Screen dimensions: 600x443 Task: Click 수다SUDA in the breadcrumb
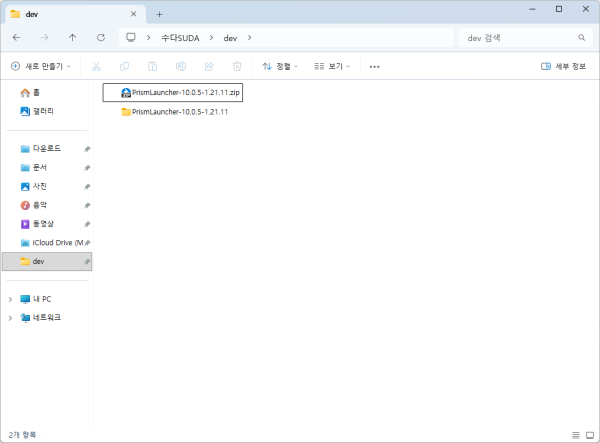180,38
